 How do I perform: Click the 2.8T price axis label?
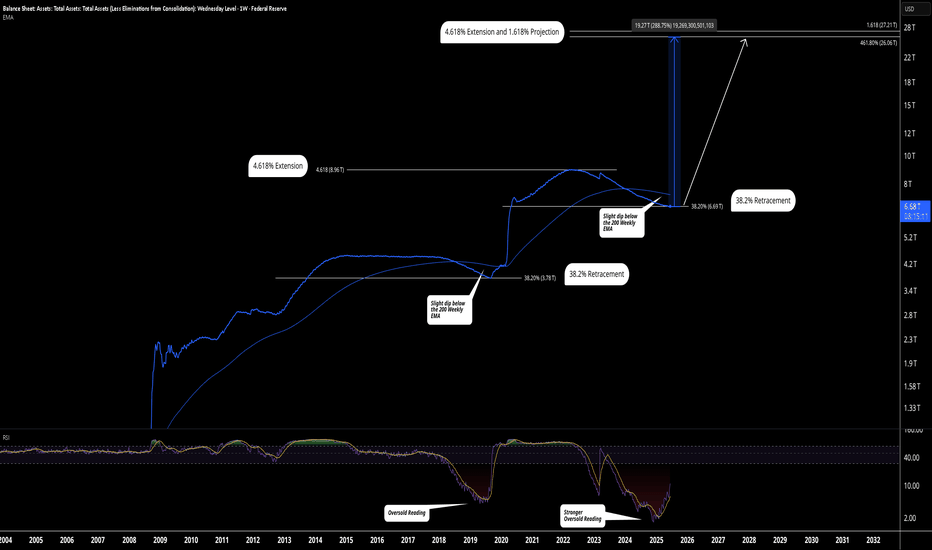tap(910, 315)
